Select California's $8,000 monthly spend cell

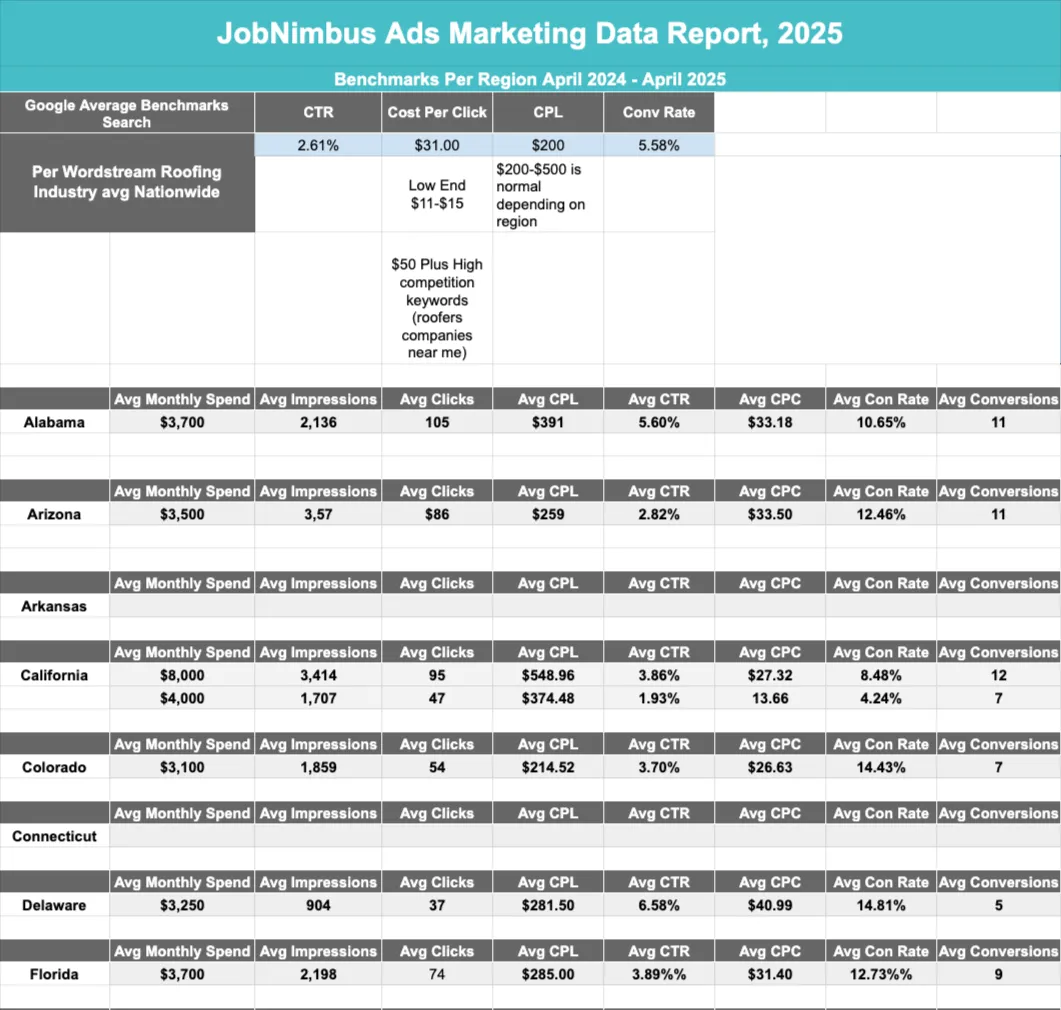[182, 675]
